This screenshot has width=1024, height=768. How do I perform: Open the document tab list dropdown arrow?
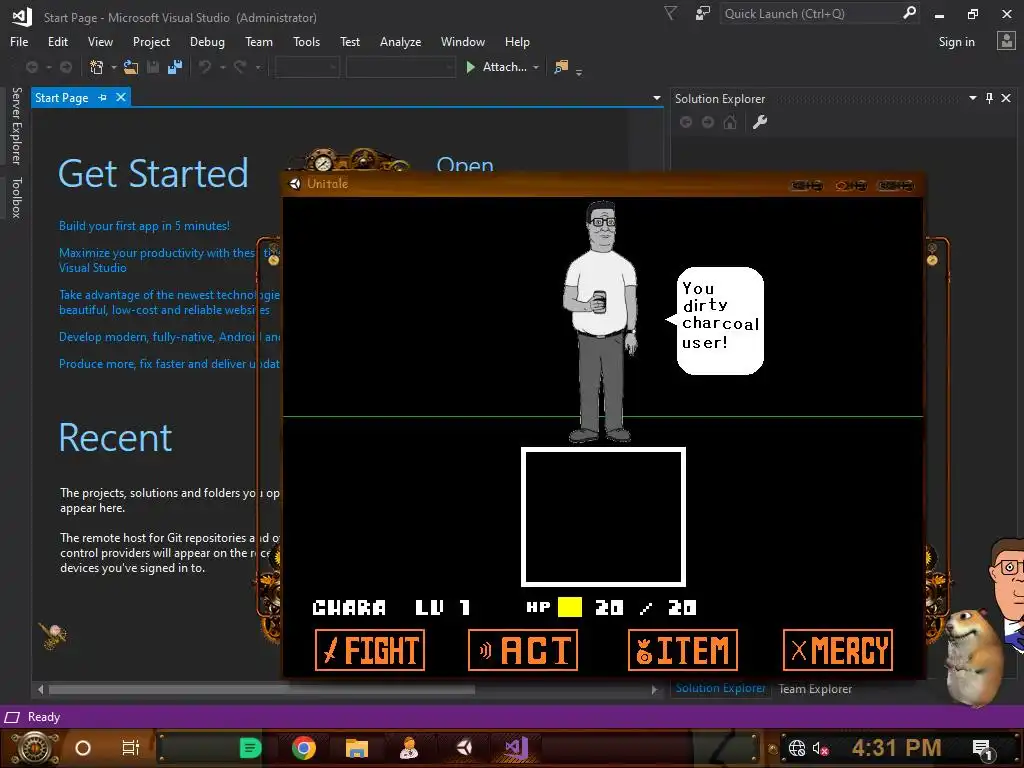click(x=657, y=98)
